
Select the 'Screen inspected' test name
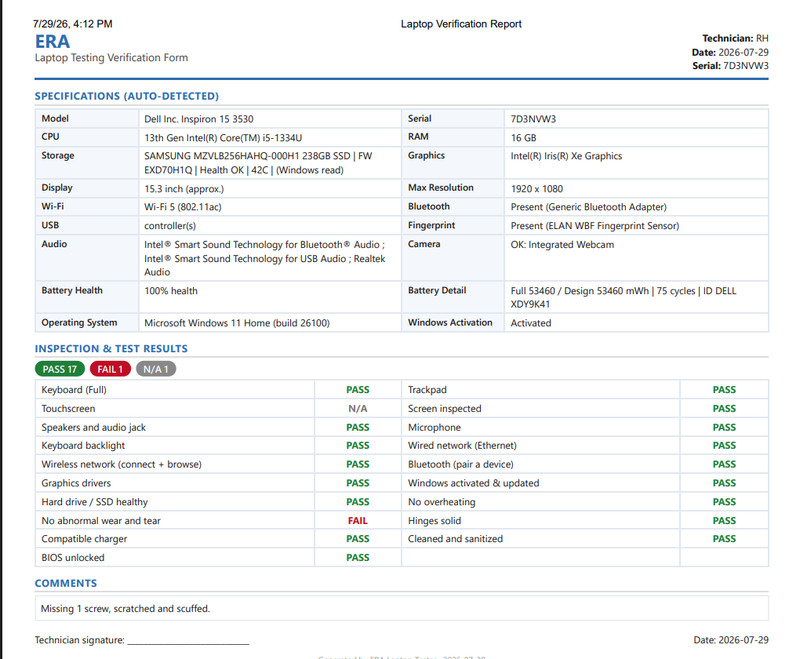444,409
